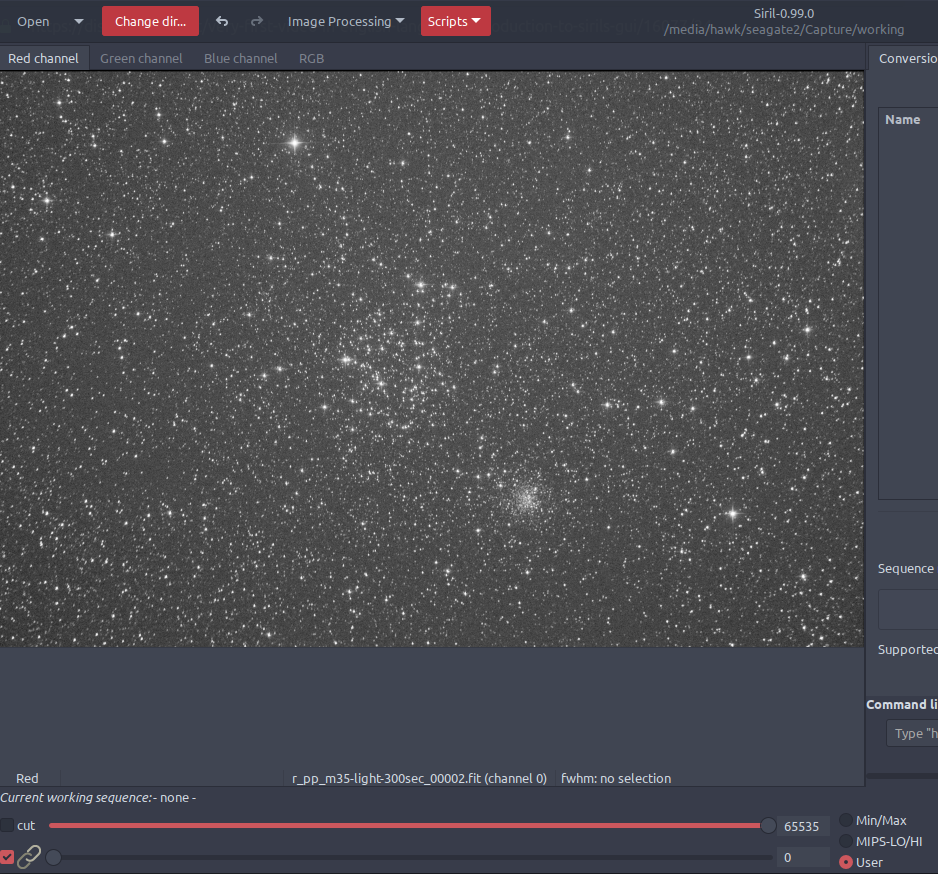938x874 pixels.
Task: Click the 65535 value field
Action: tap(802, 826)
